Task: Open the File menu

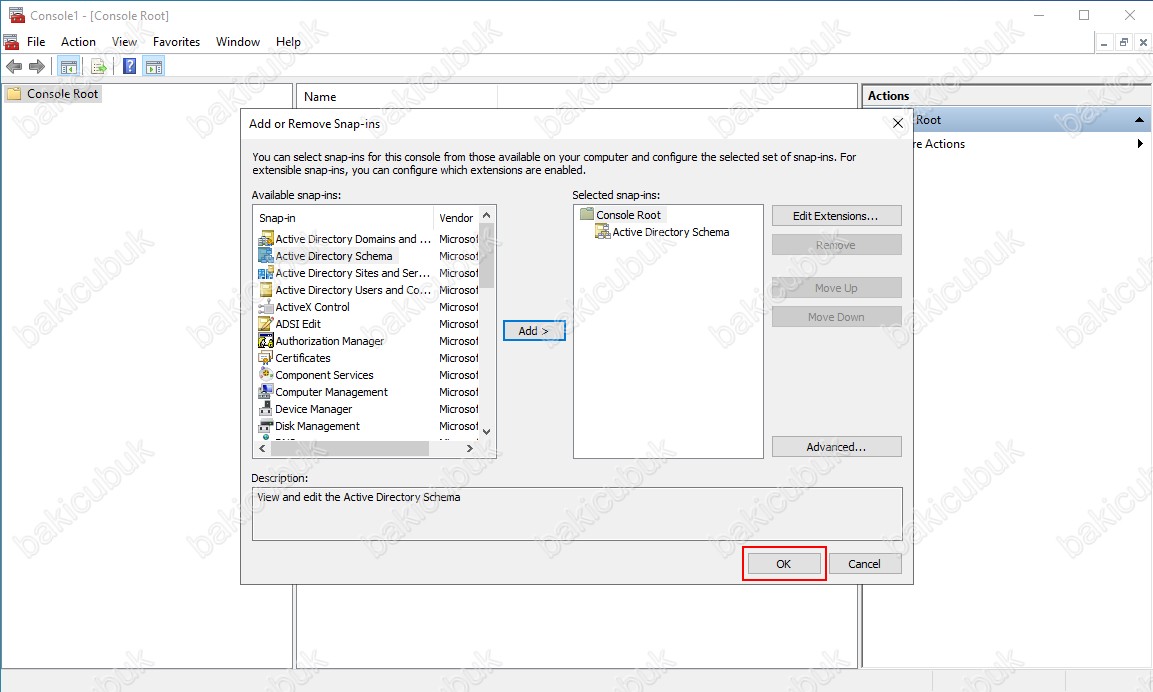Action: pos(36,42)
